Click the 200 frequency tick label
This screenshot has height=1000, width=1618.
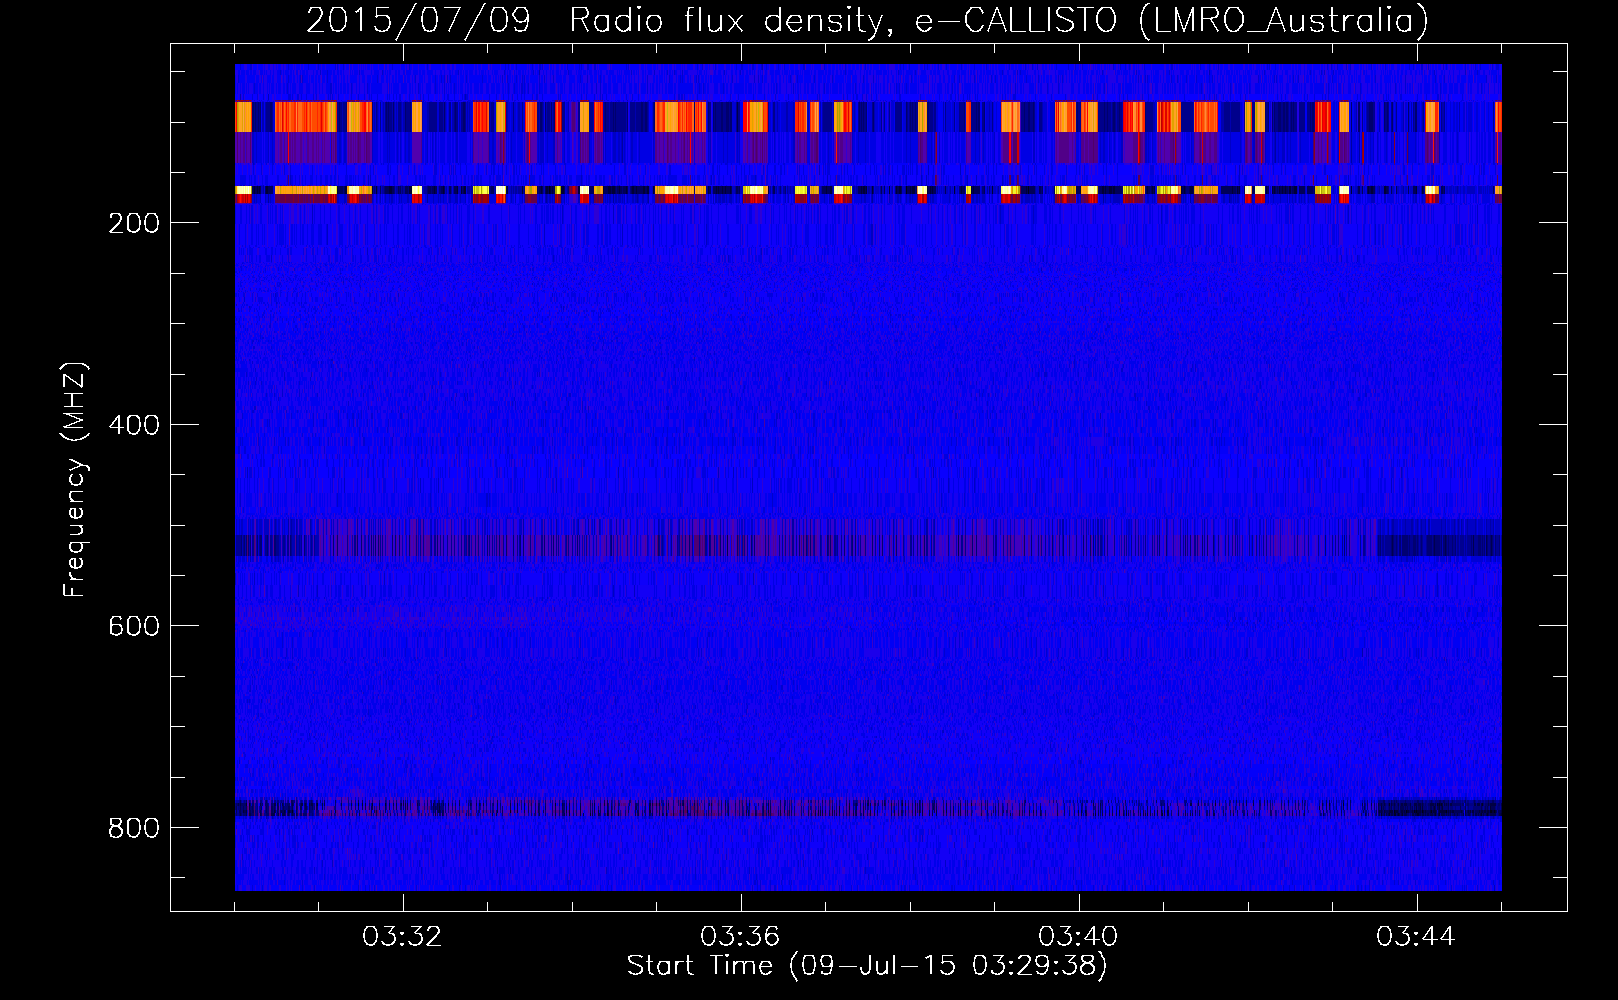[134, 223]
